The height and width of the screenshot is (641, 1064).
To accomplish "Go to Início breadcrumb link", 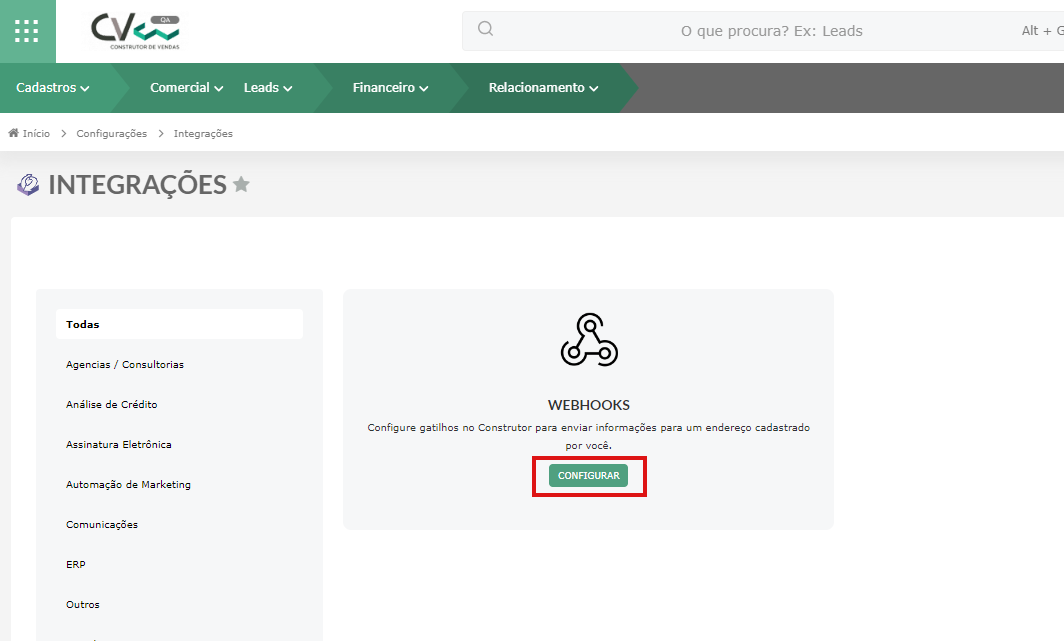I will (36, 134).
